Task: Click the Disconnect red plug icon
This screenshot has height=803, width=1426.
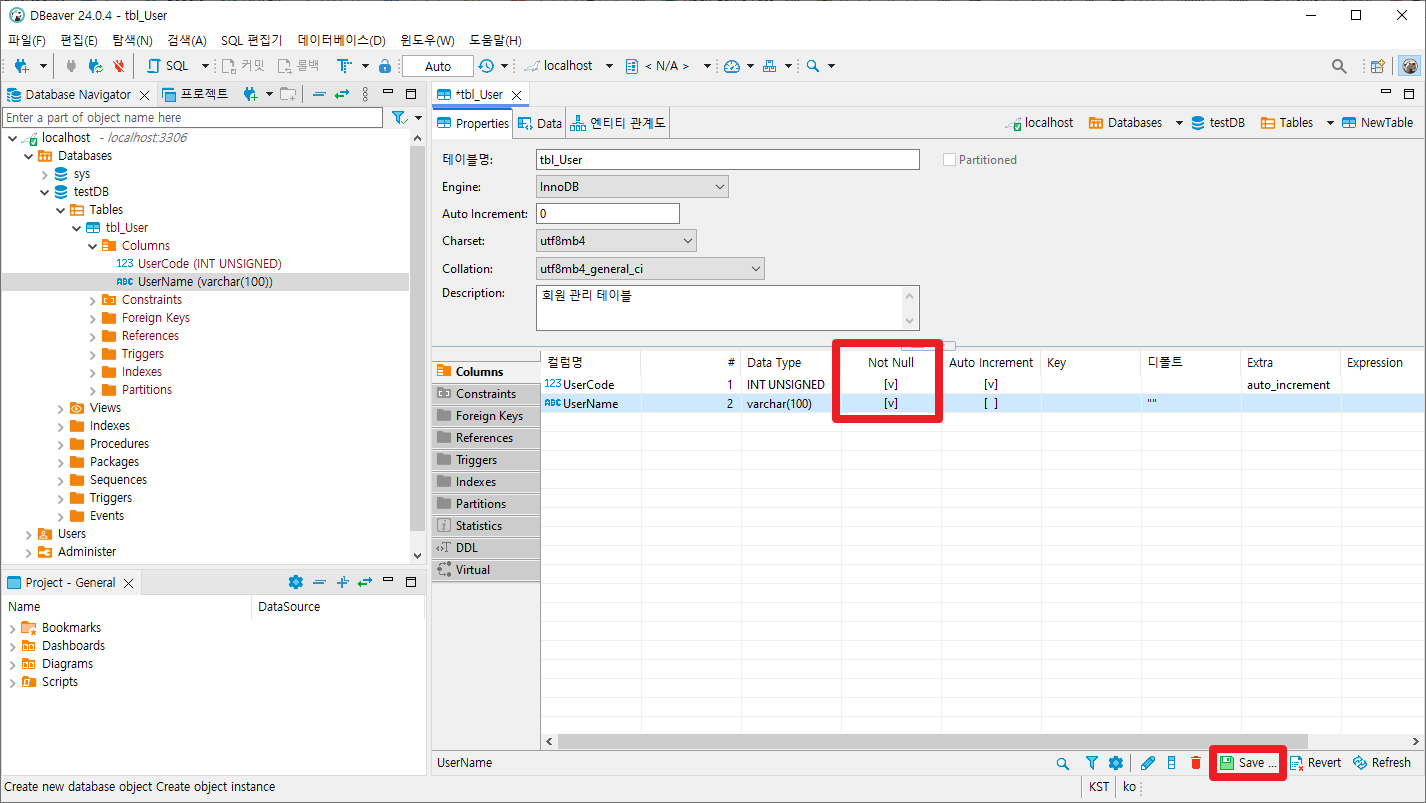Action: 119,66
